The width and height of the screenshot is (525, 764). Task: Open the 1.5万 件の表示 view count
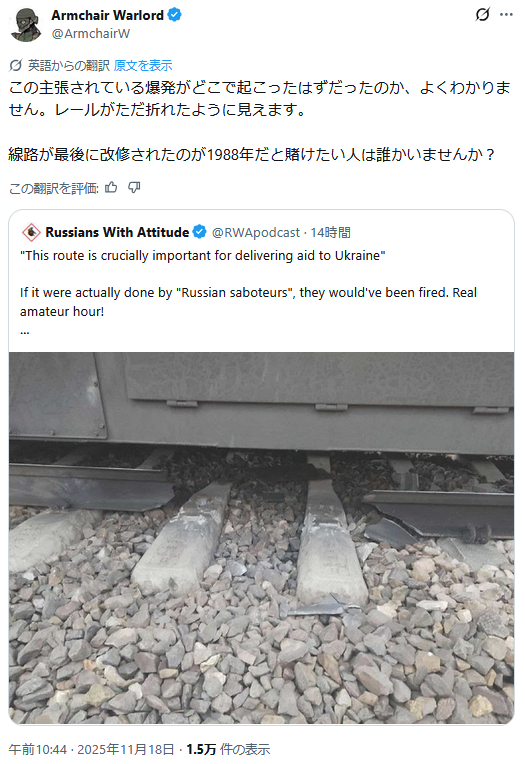coord(228,749)
